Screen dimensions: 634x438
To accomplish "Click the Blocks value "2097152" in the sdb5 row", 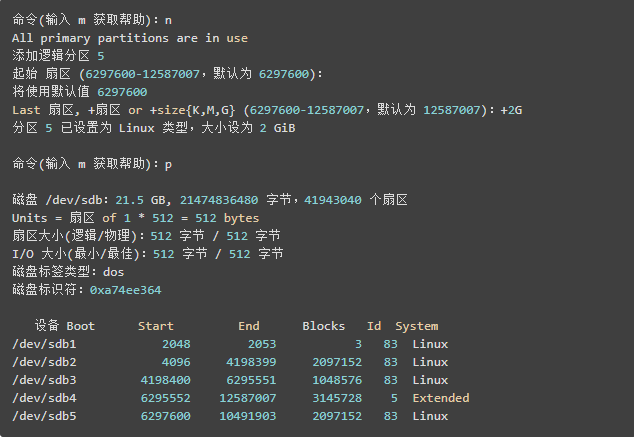I will pyautogui.click(x=337, y=416).
